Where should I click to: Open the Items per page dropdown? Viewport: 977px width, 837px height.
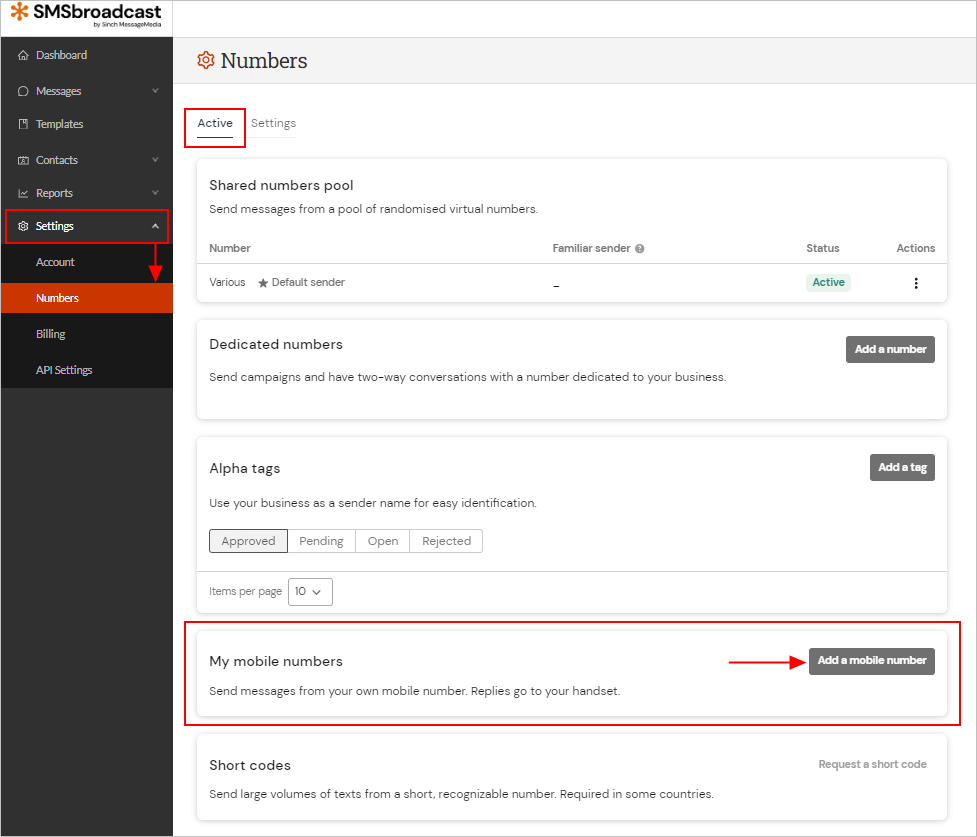(x=310, y=591)
